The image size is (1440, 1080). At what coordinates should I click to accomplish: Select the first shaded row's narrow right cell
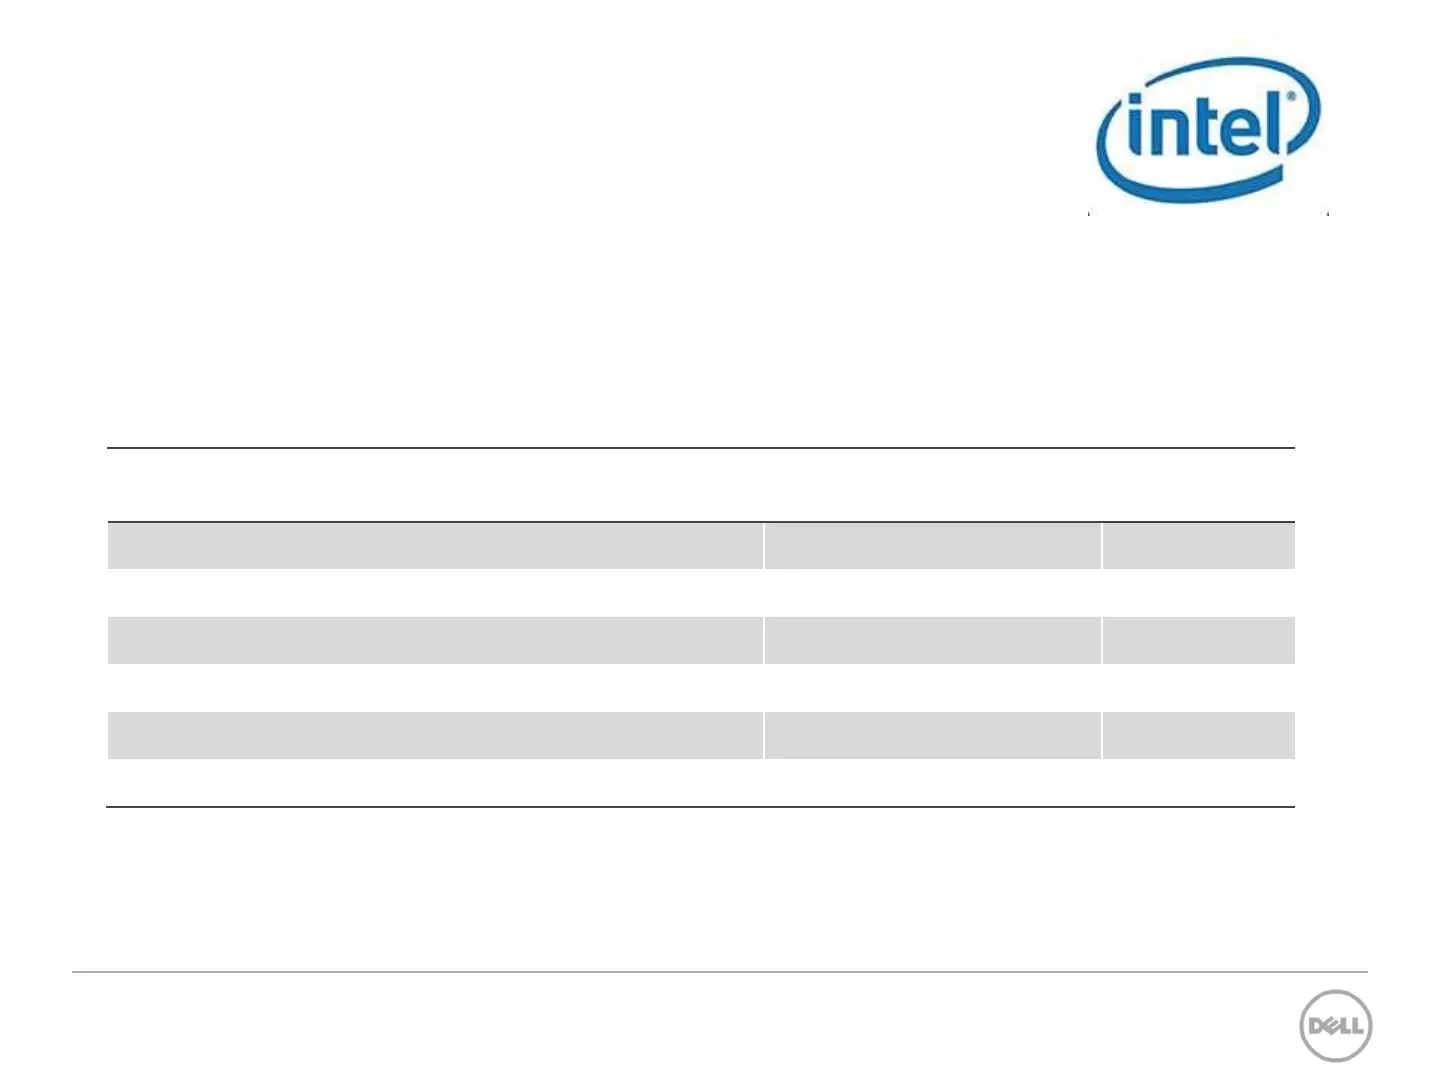(1199, 546)
